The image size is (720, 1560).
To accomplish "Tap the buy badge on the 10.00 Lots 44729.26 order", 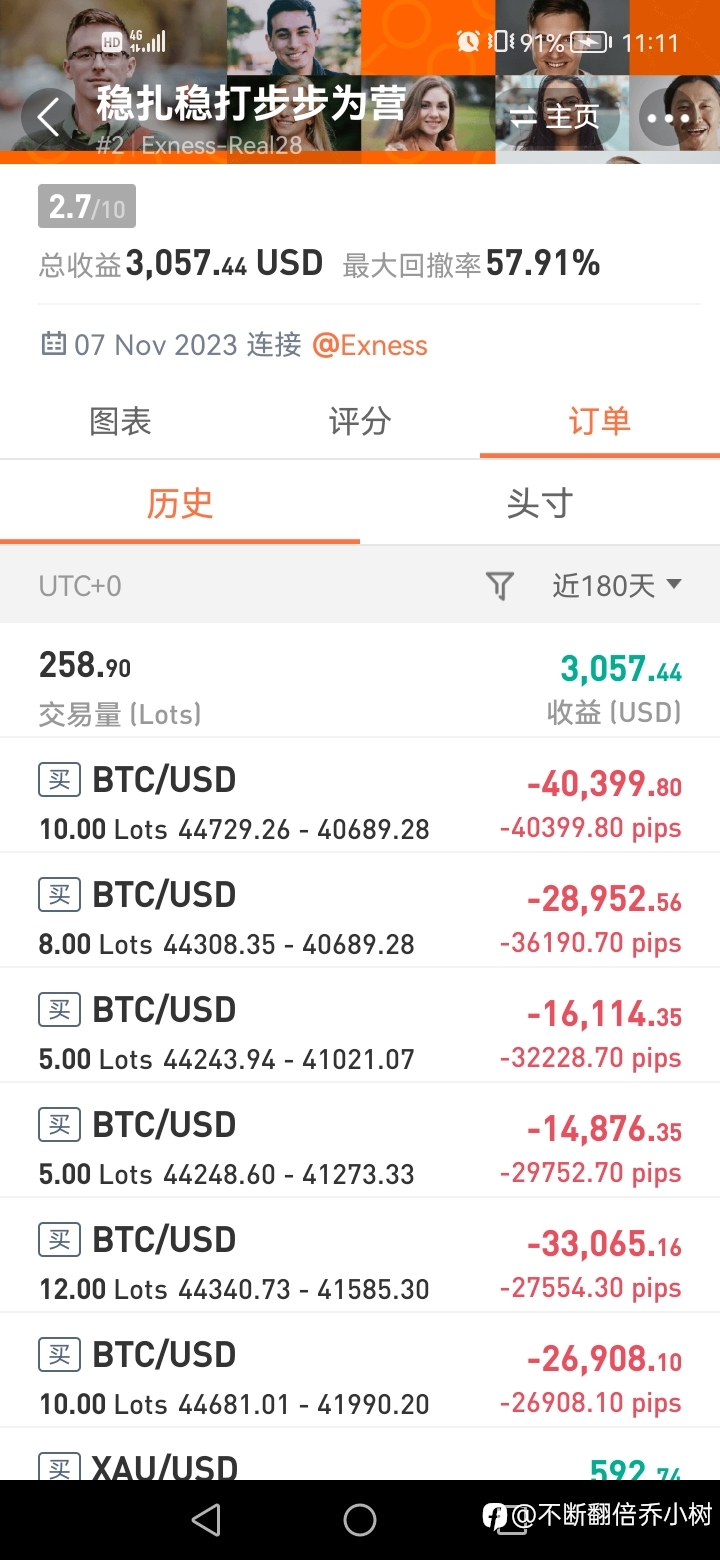I will point(59,780).
